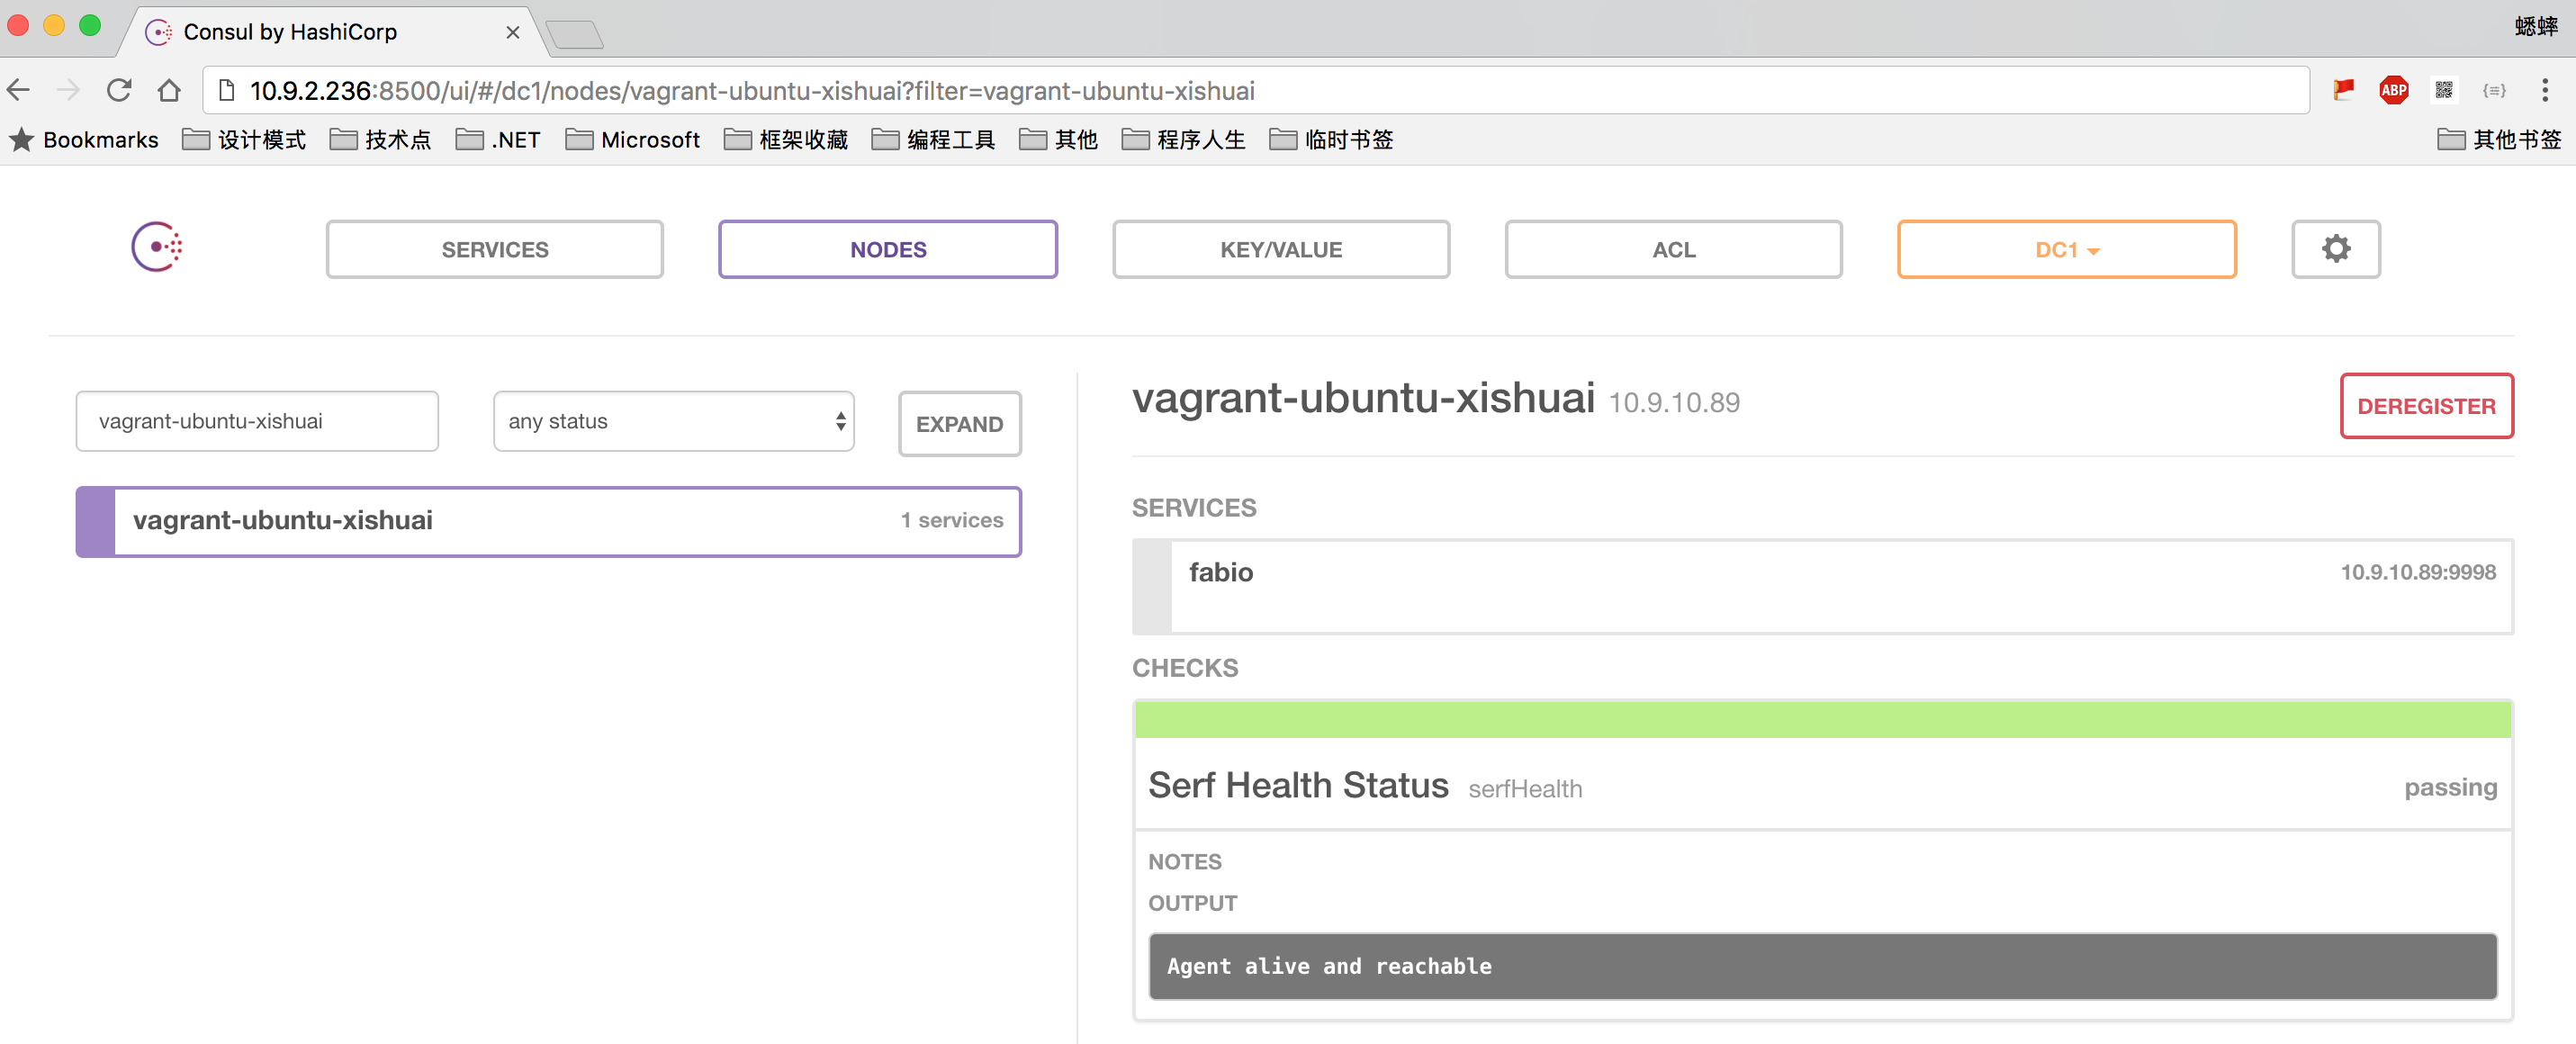This screenshot has width=2576, height=1044.
Task: Open the ACL tab
Action: pos(1673,249)
